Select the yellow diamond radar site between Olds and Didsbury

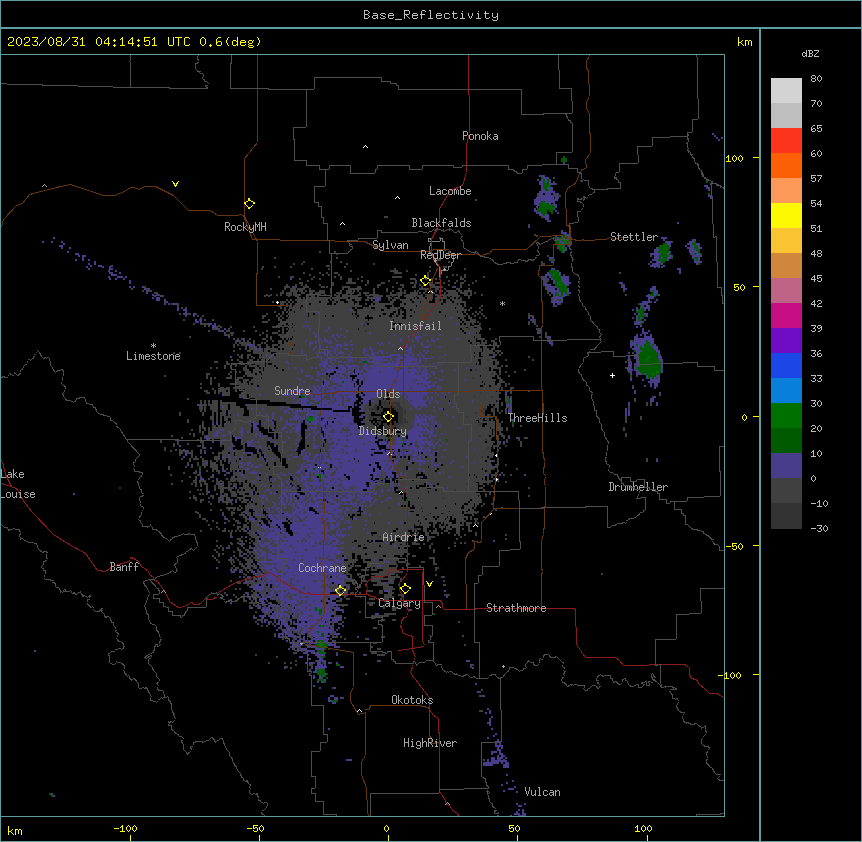click(x=388, y=417)
